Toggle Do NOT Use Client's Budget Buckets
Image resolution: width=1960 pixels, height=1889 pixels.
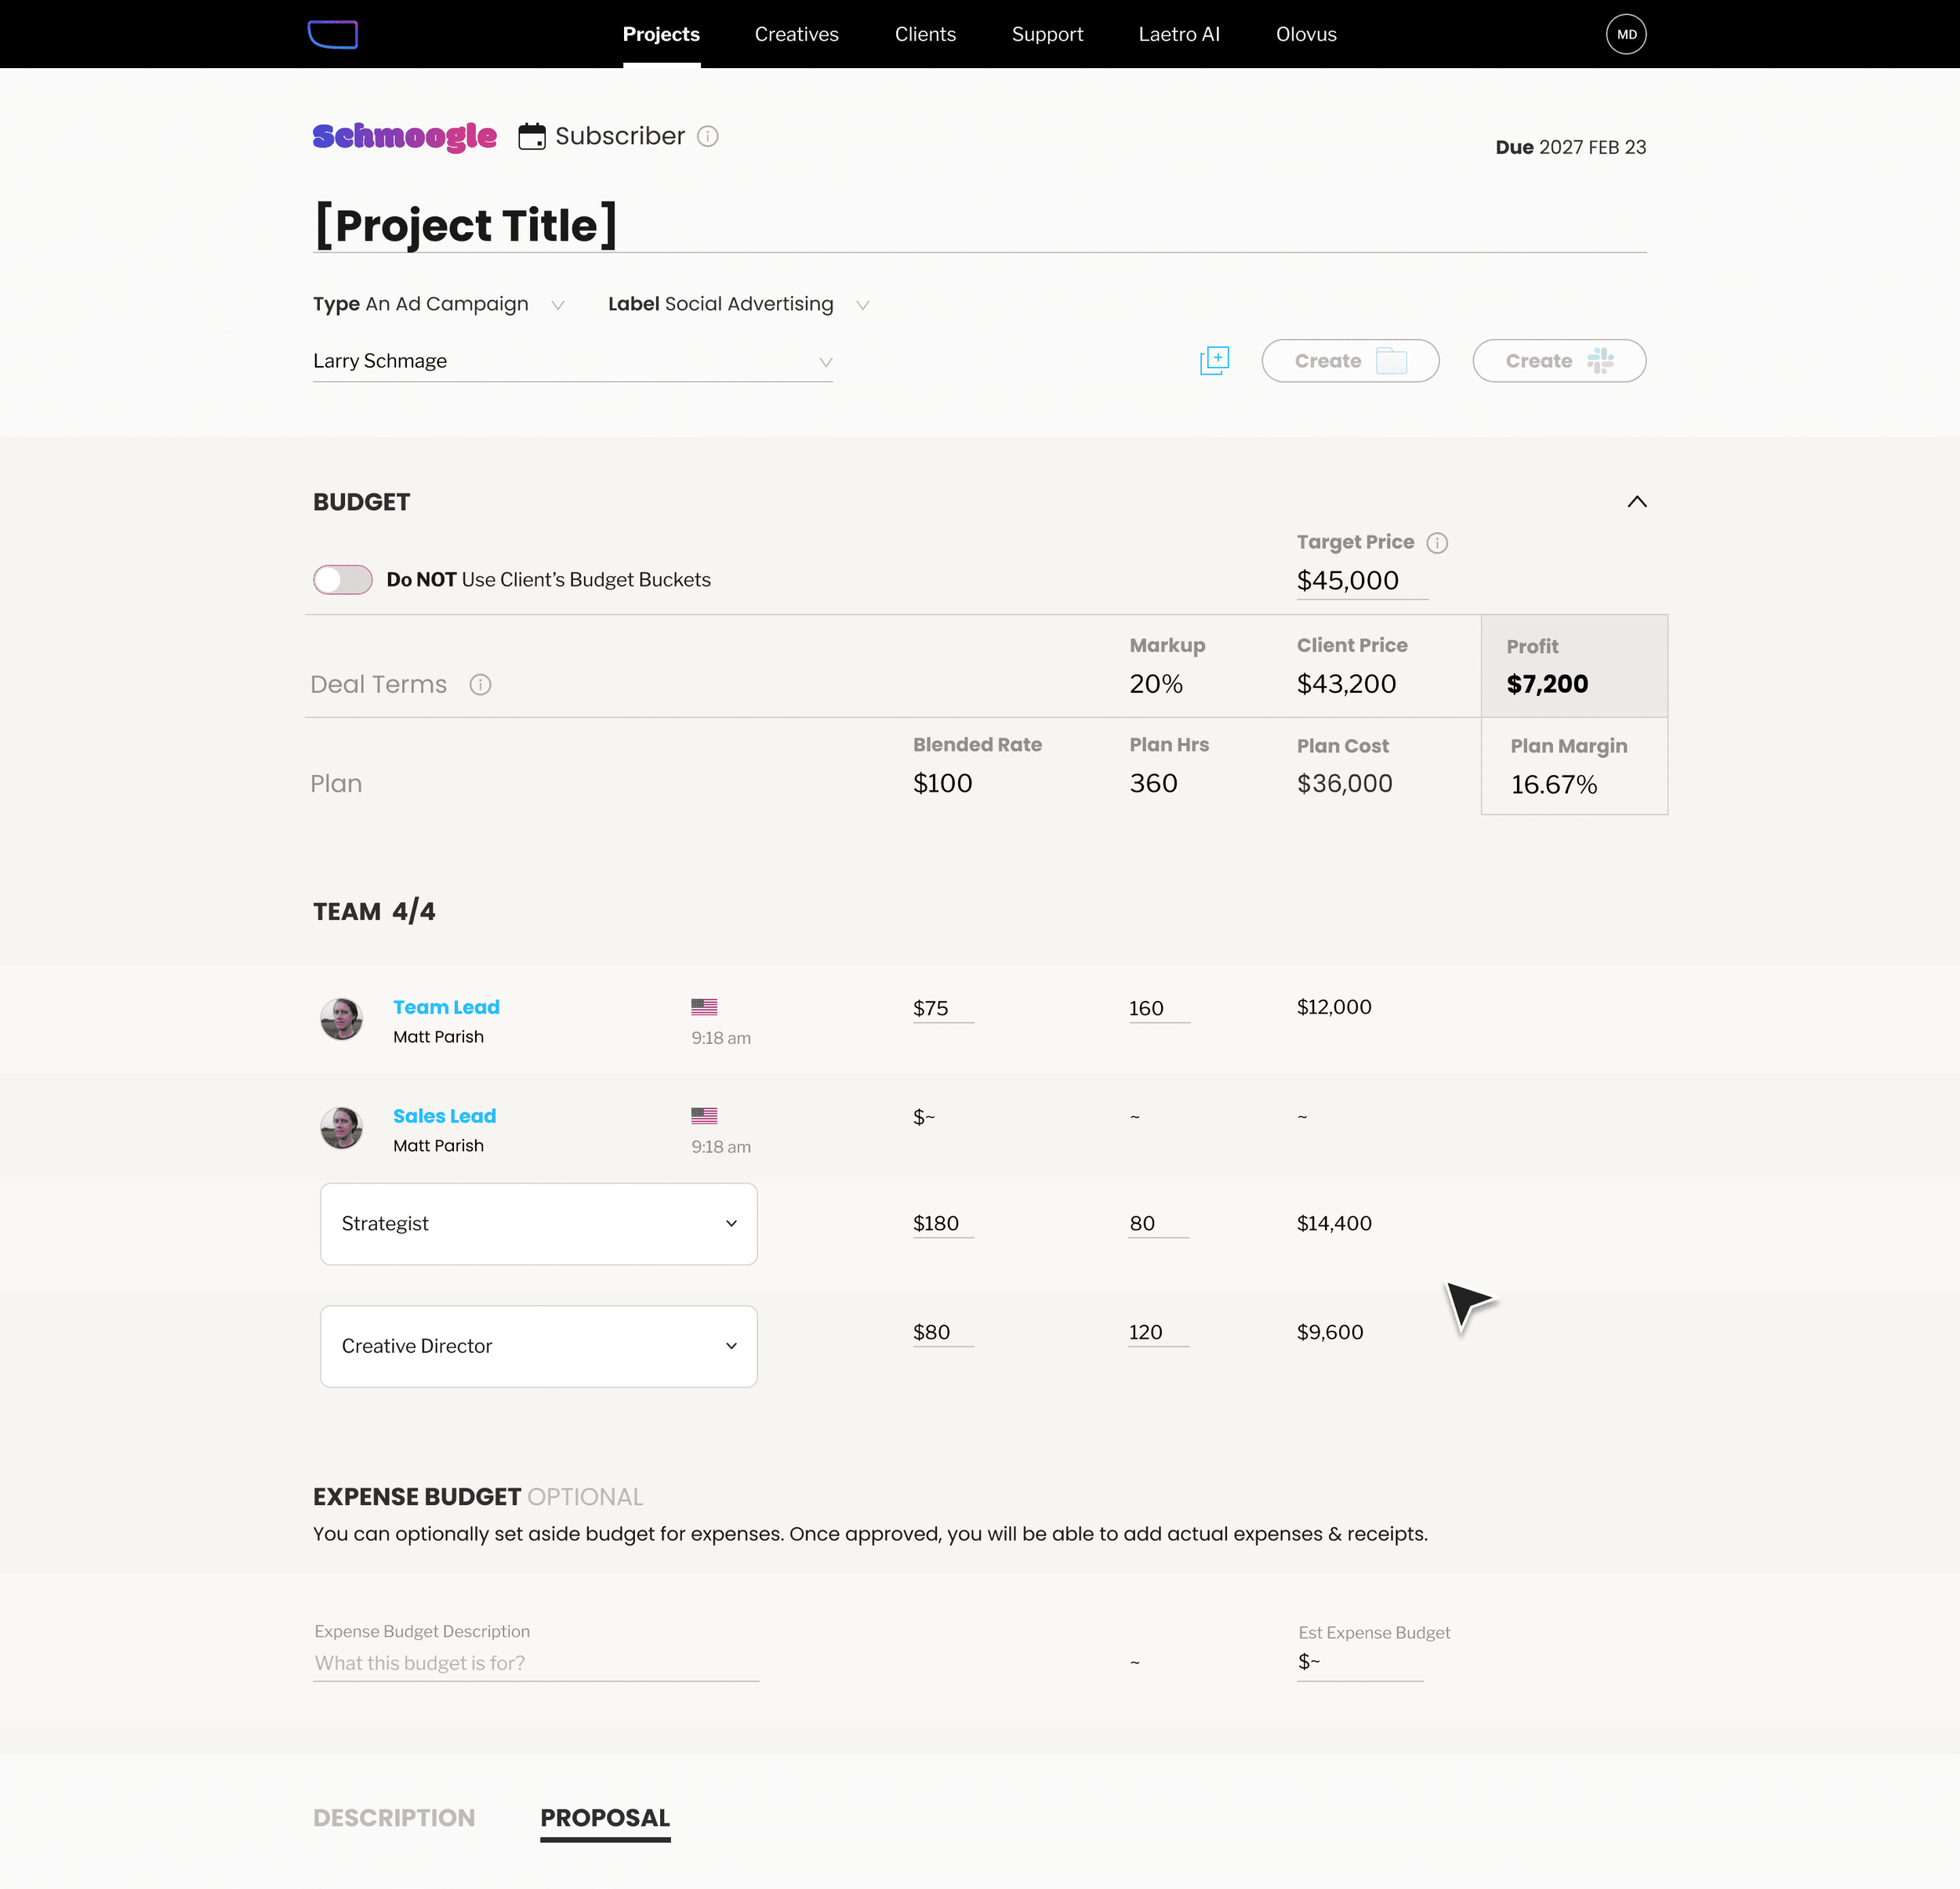tap(343, 579)
